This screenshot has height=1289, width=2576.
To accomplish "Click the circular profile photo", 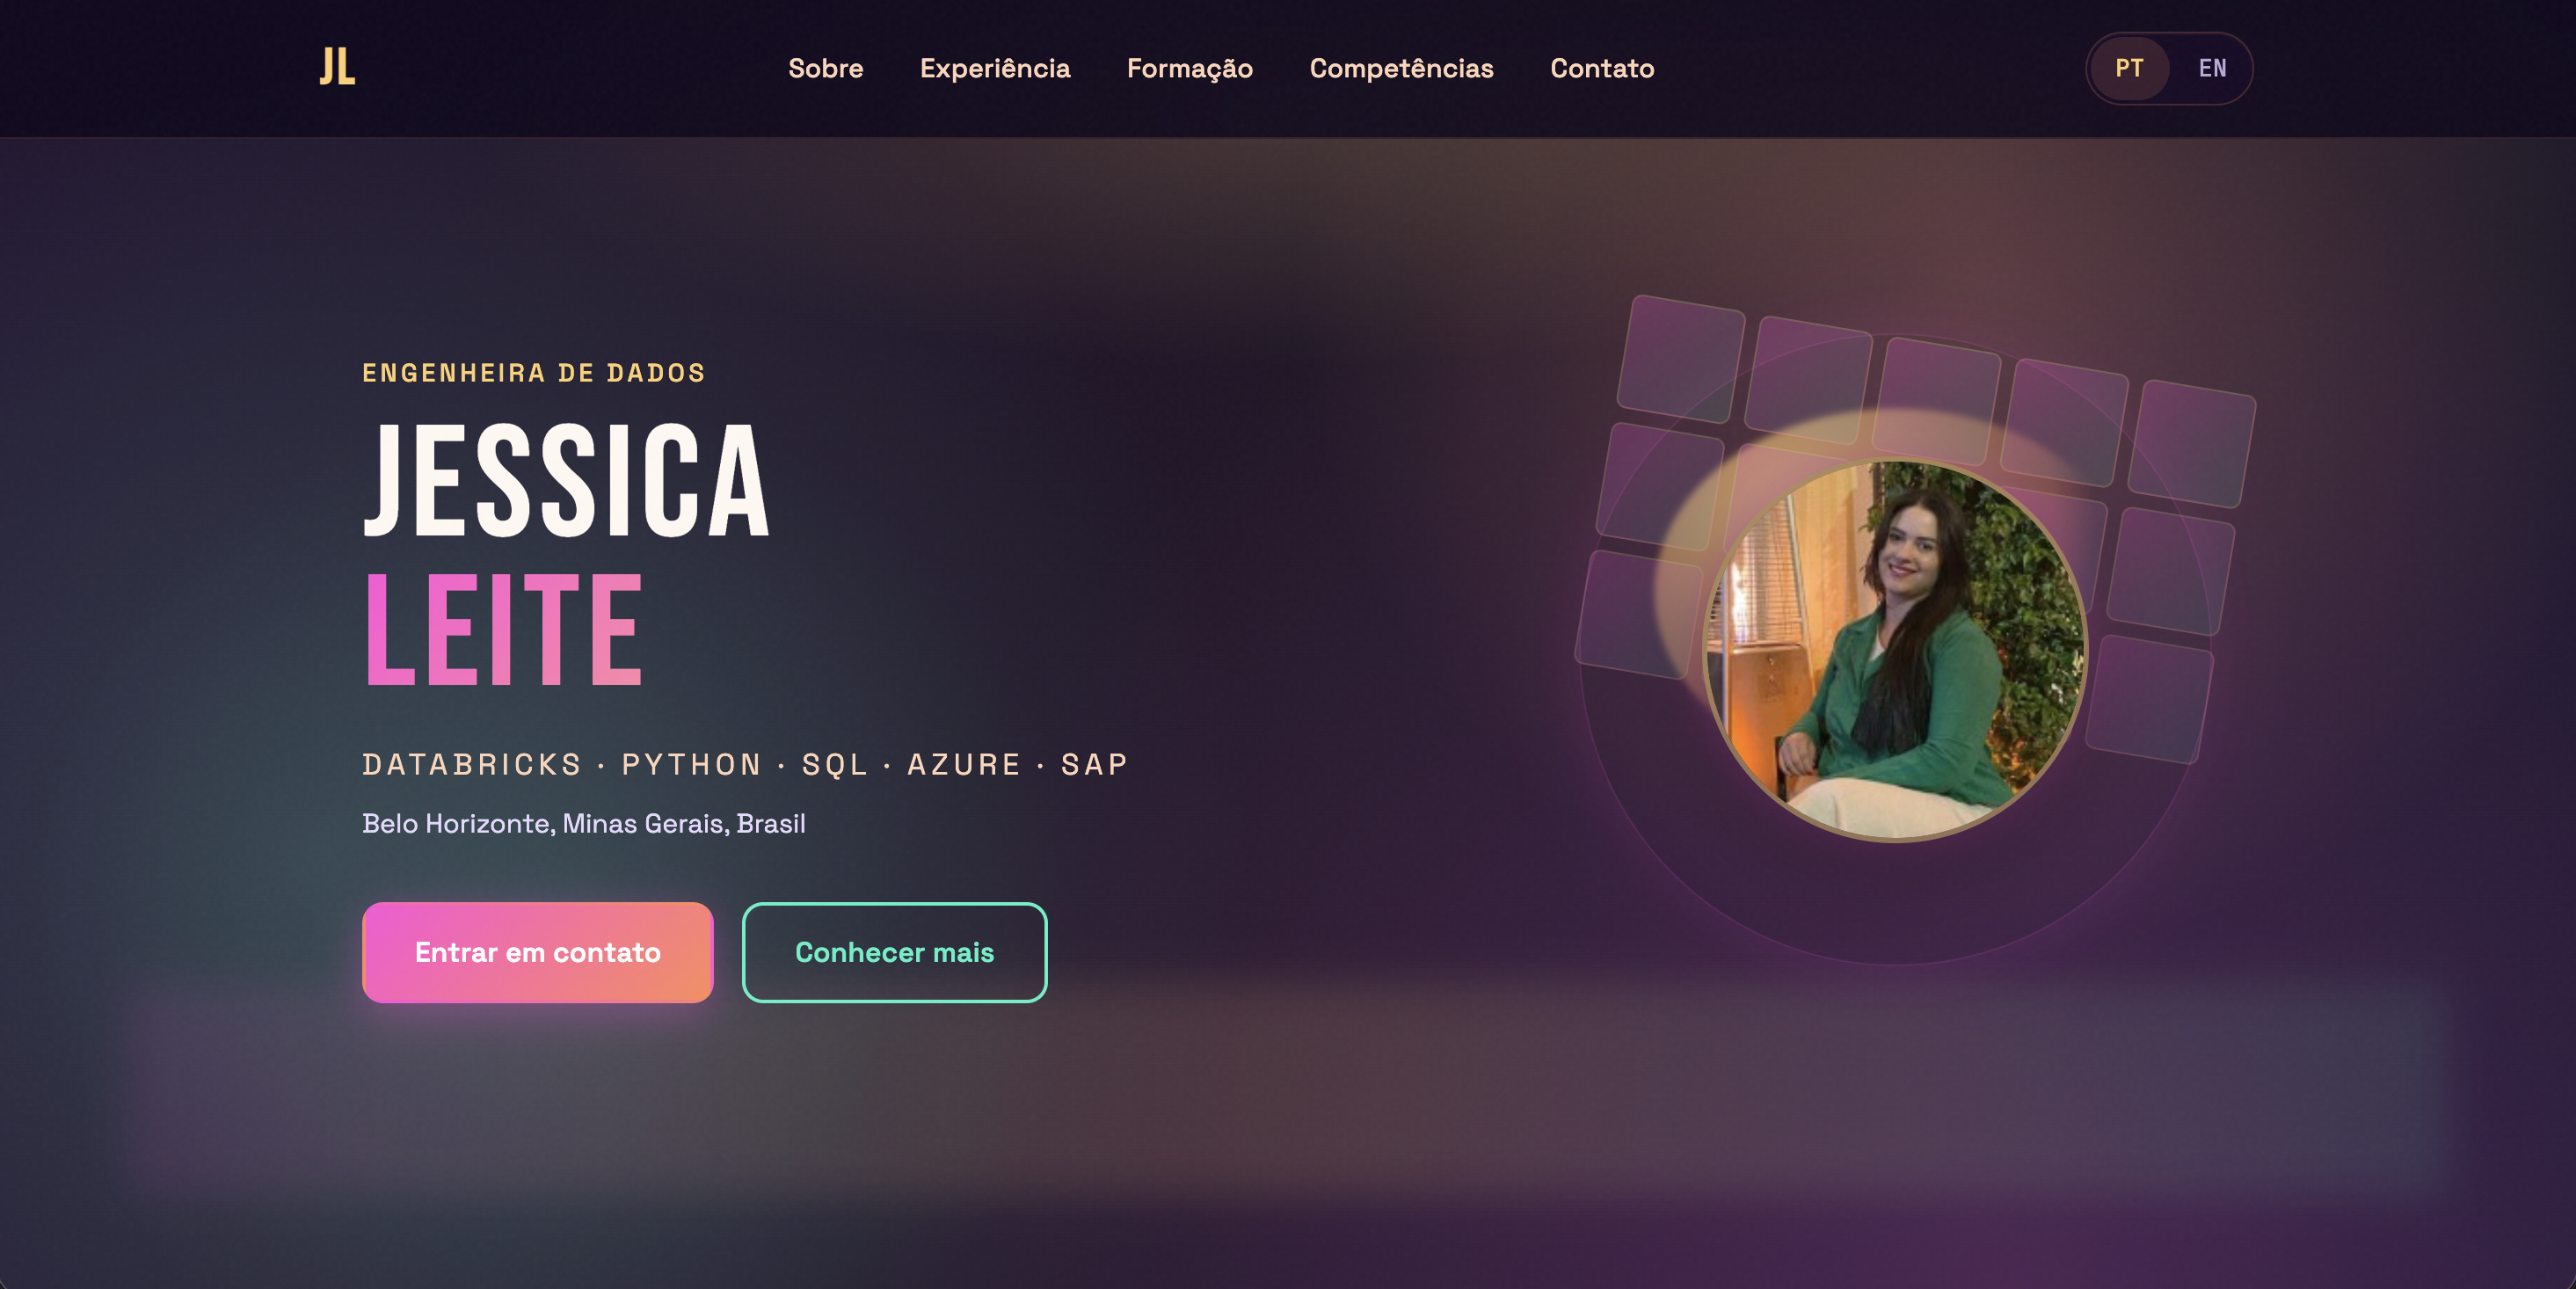I will click(x=1895, y=650).
